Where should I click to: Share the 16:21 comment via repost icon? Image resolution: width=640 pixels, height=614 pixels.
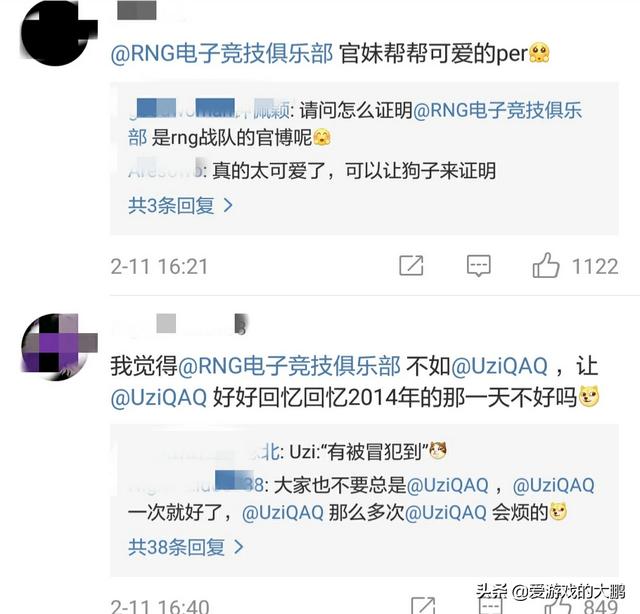[411, 266]
